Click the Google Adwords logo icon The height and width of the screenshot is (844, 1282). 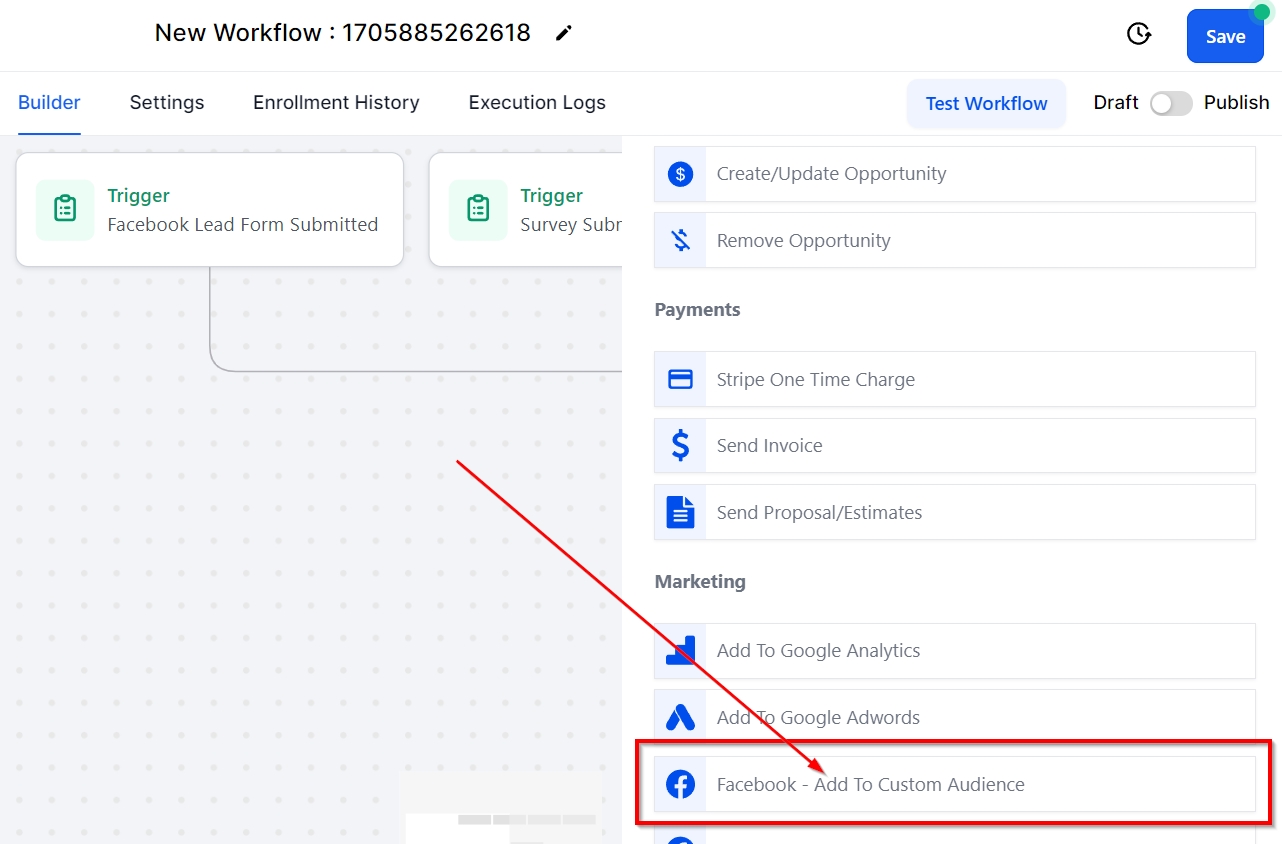[680, 717]
